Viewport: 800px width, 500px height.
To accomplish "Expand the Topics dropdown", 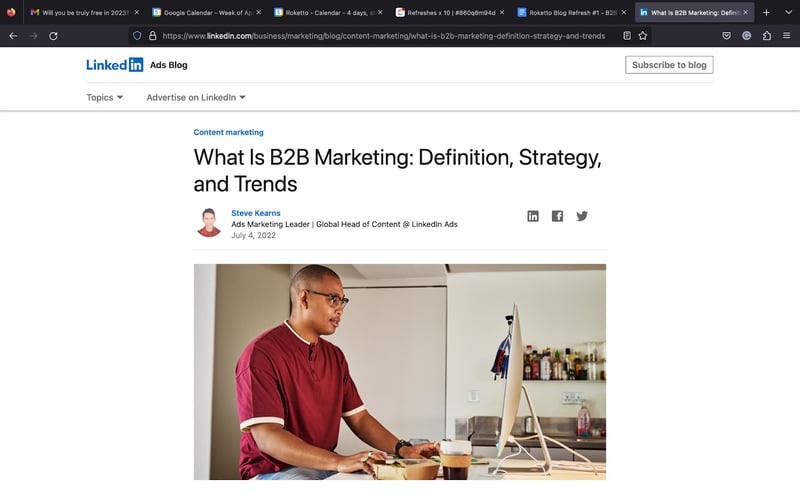I will (x=105, y=97).
